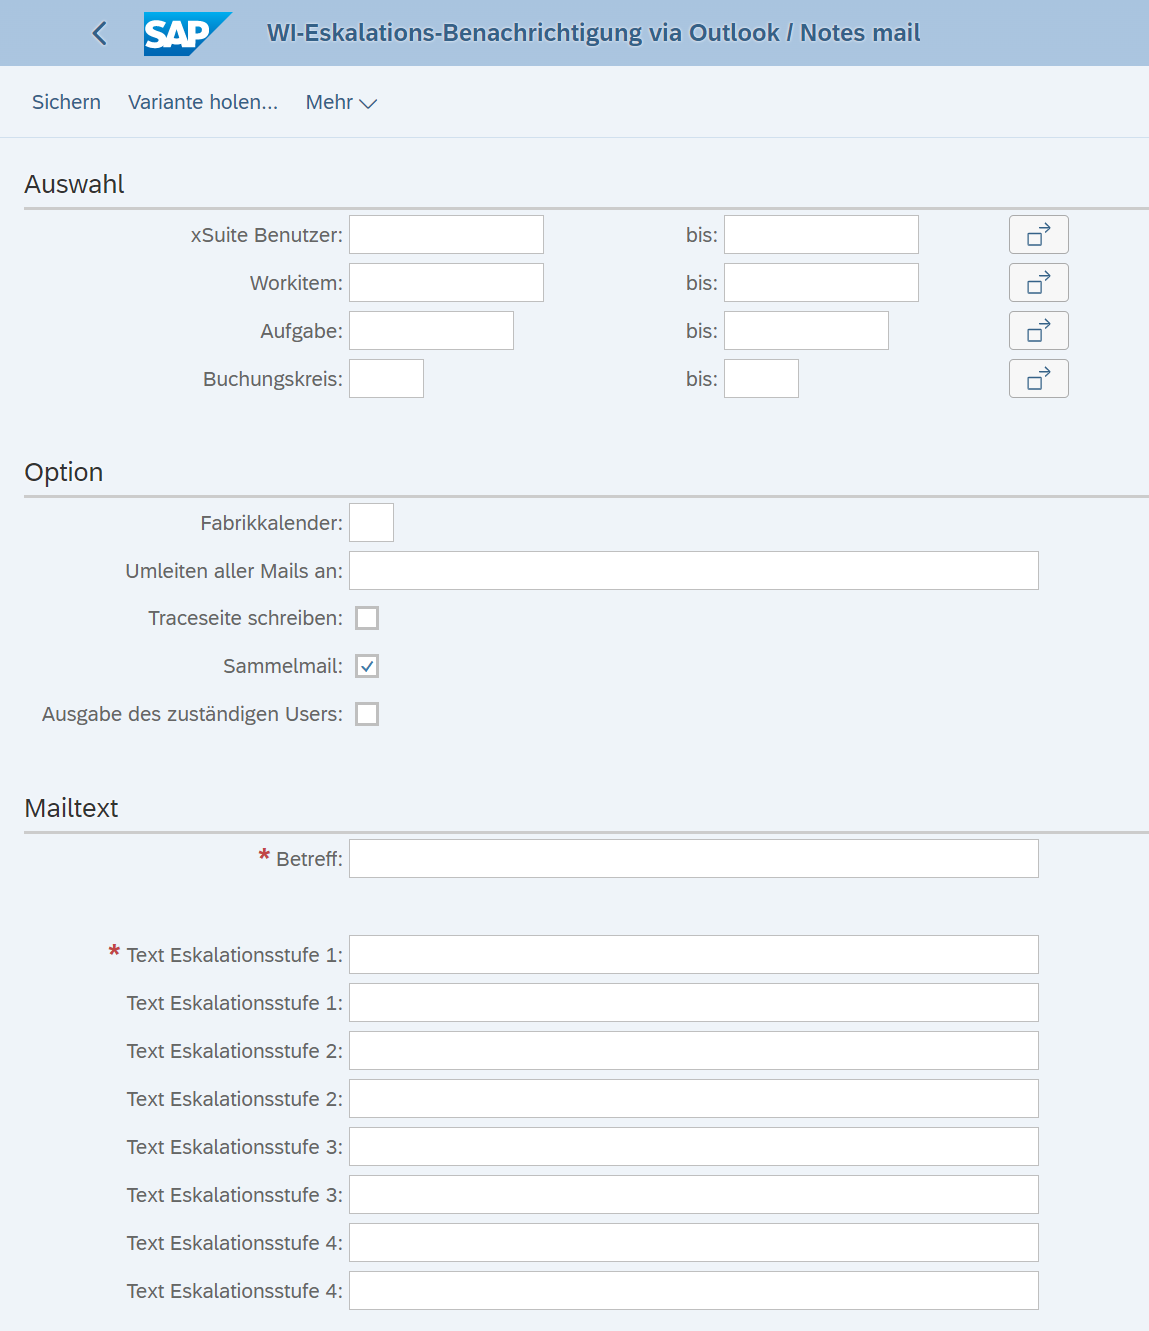Navigate back using the chevron arrow
The width and height of the screenshot is (1149, 1331).
tap(98, 33)
